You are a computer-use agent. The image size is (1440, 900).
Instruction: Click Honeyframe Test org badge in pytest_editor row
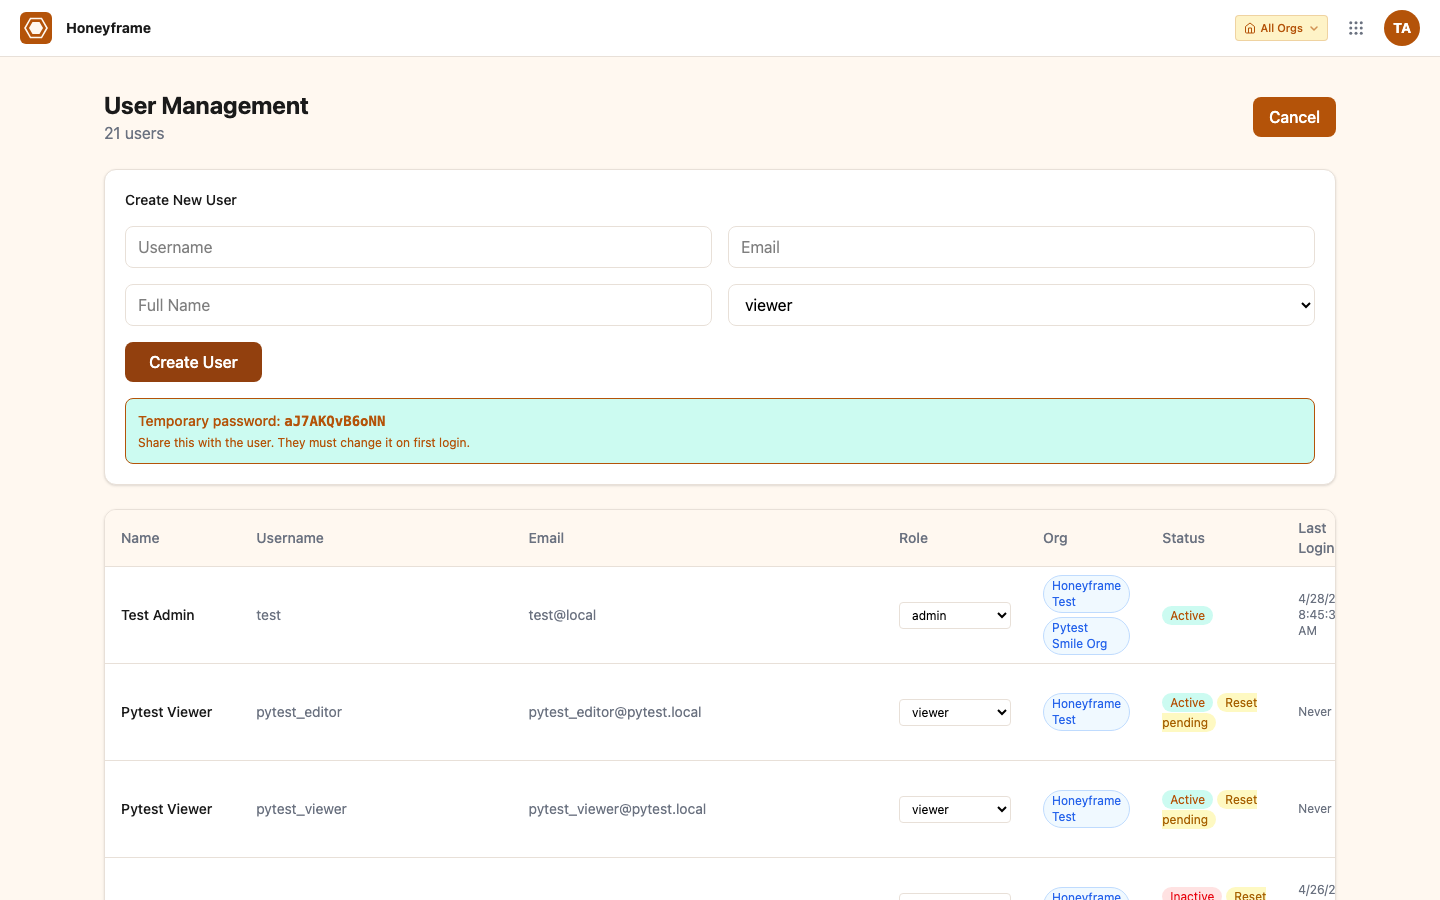(x=1086, y=712)
